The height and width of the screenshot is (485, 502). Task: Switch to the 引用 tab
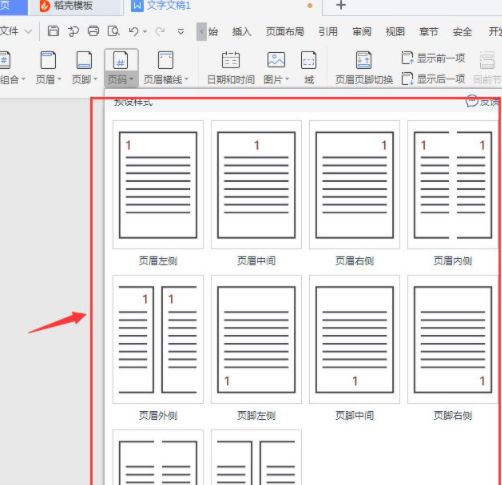[x=328, y=32]
